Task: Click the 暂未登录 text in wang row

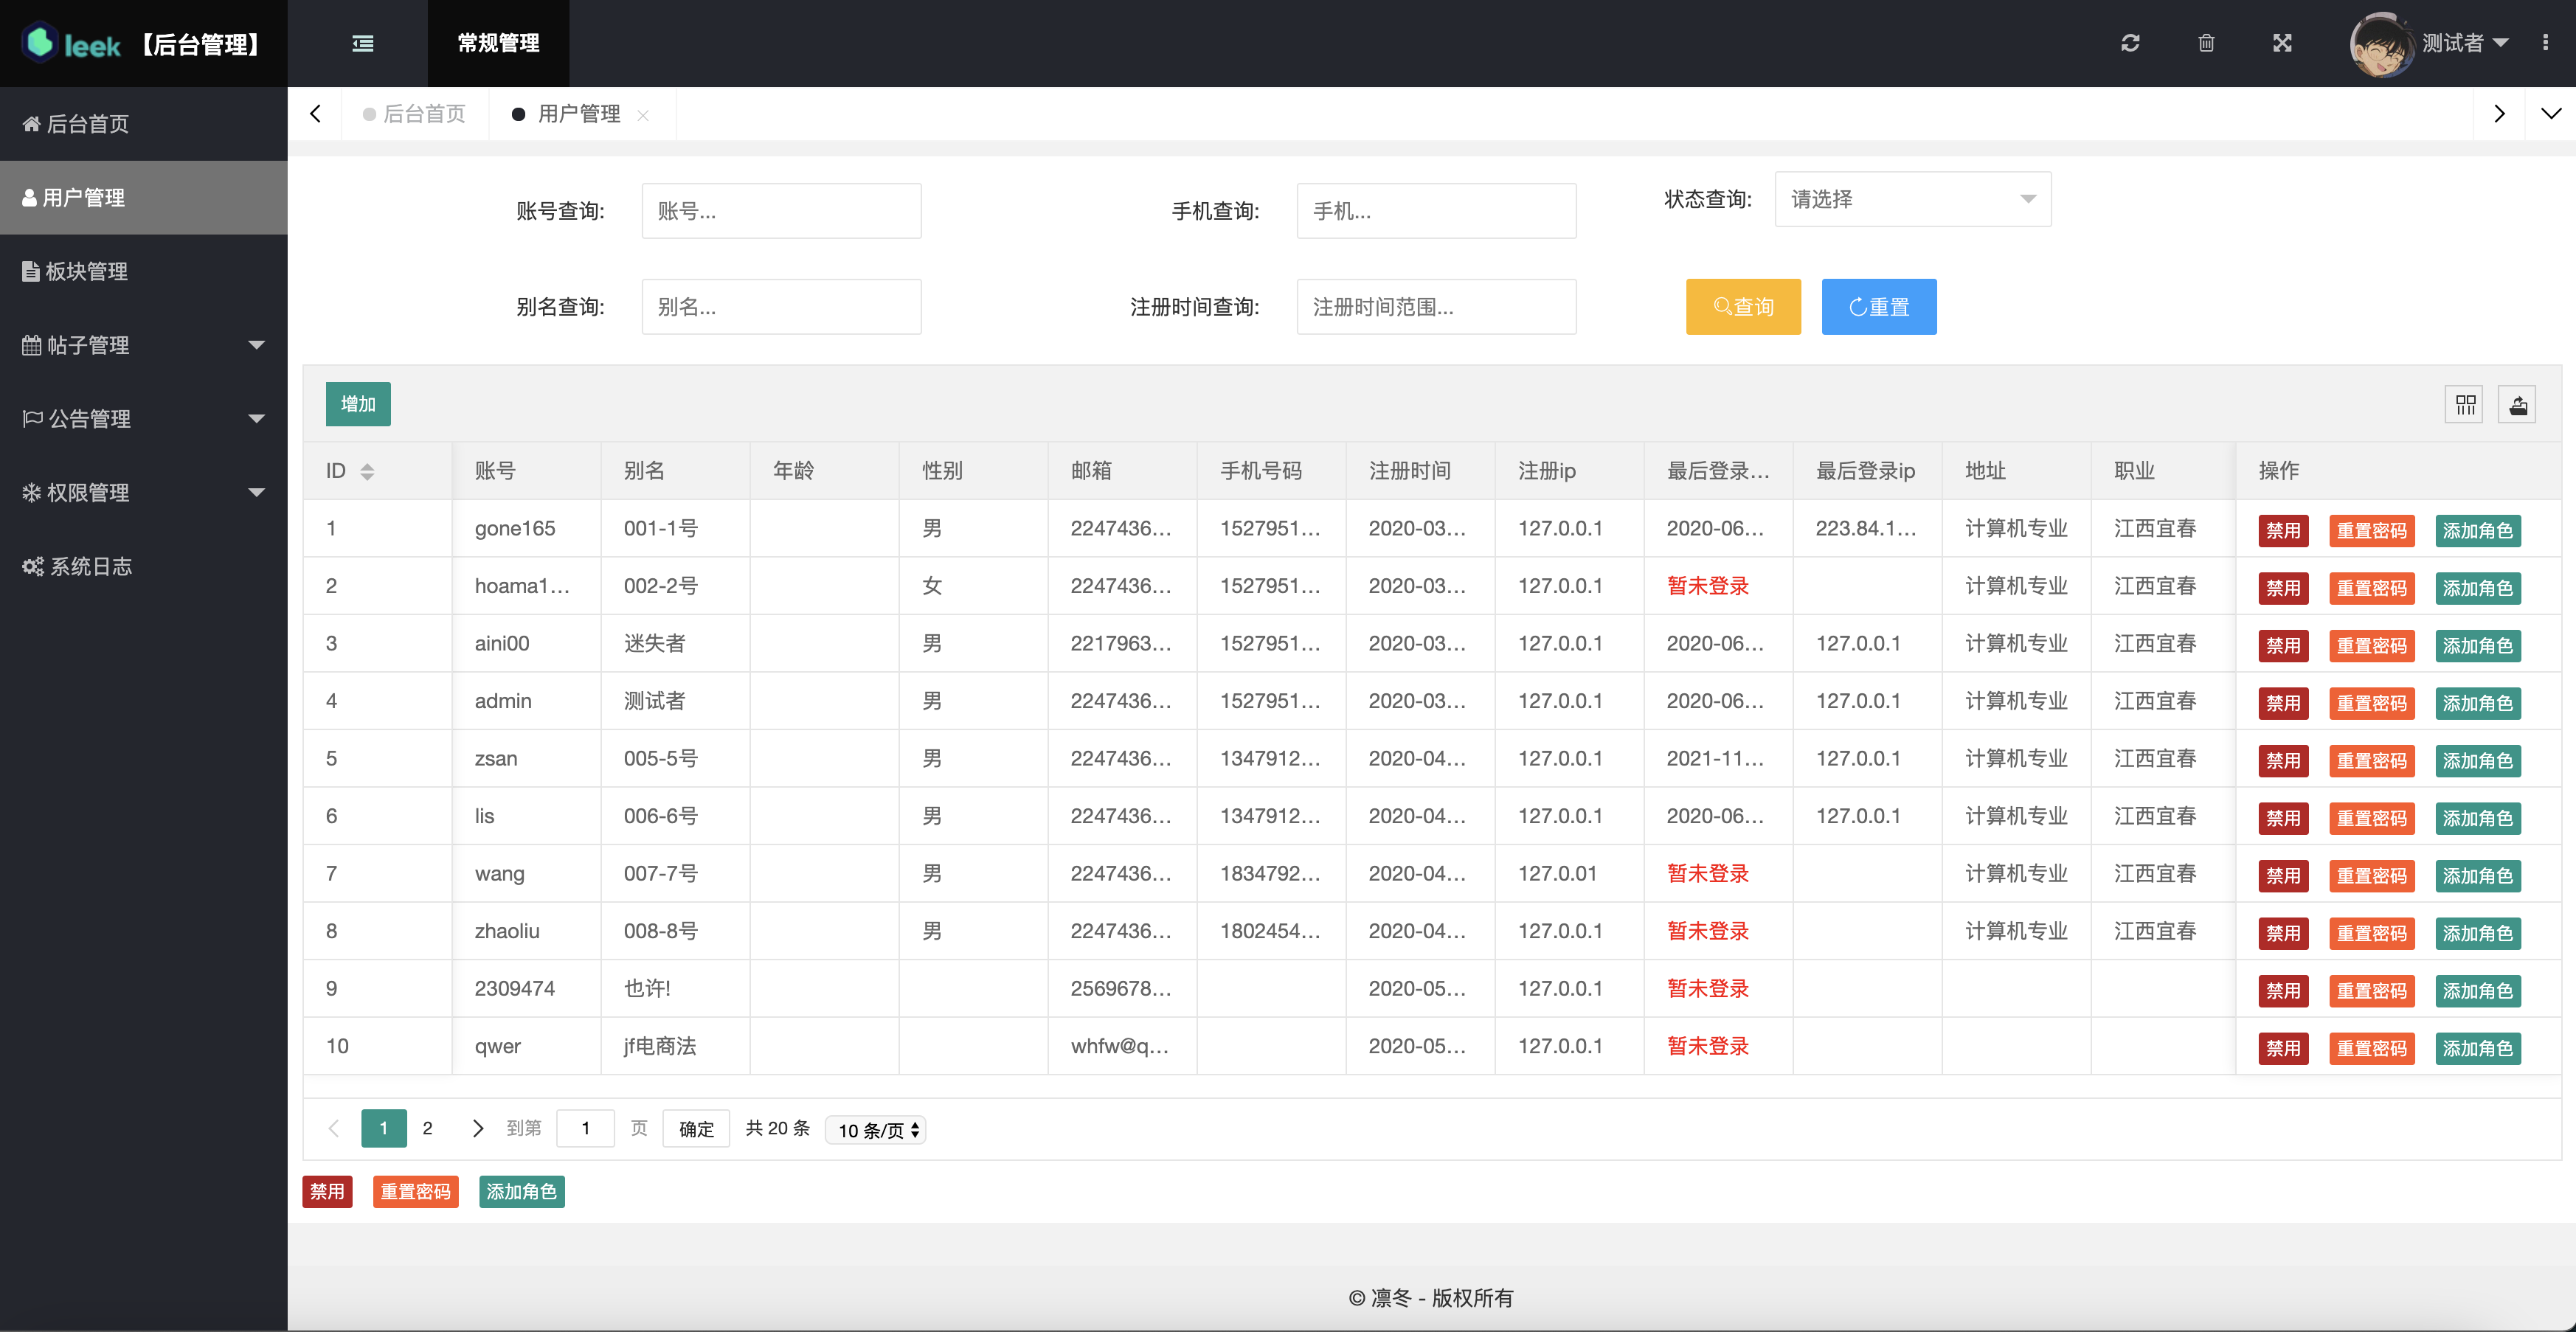Action: pyautogui.click(x=1708, y=874)
